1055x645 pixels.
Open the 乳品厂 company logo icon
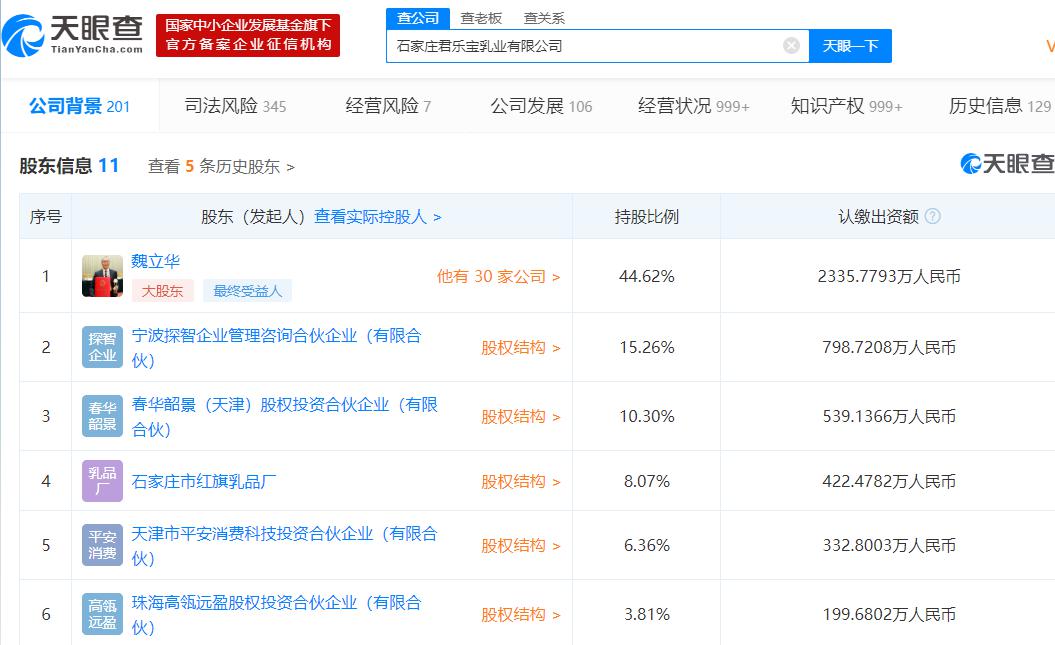click(x=102, y=481)
